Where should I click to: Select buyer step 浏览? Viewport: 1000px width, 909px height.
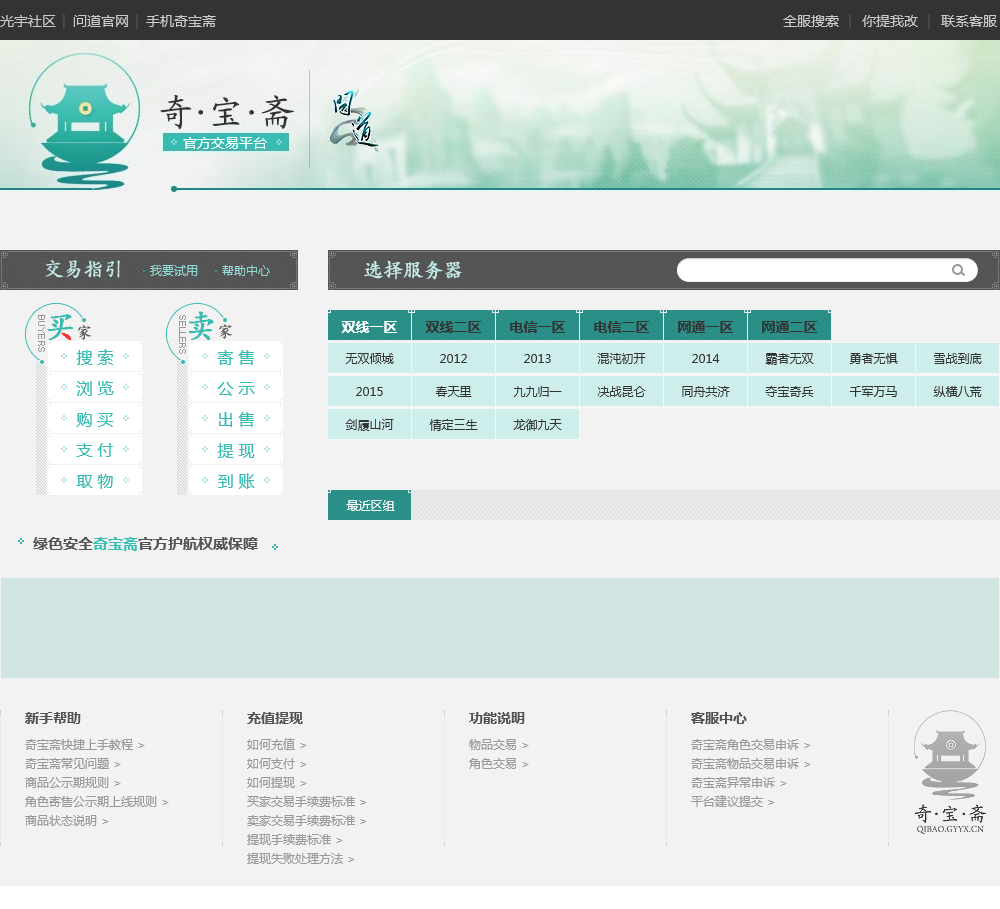95,388
